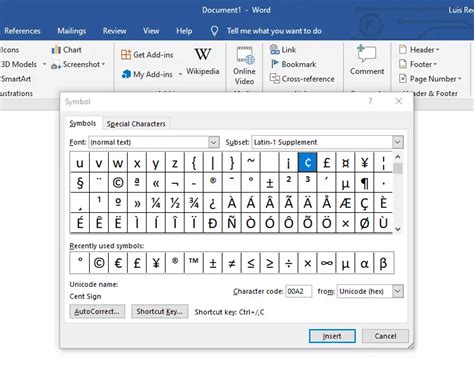This screenshot has height=379, width=474.
Task: Insert a Cross-reference
Action: [302, 79]
